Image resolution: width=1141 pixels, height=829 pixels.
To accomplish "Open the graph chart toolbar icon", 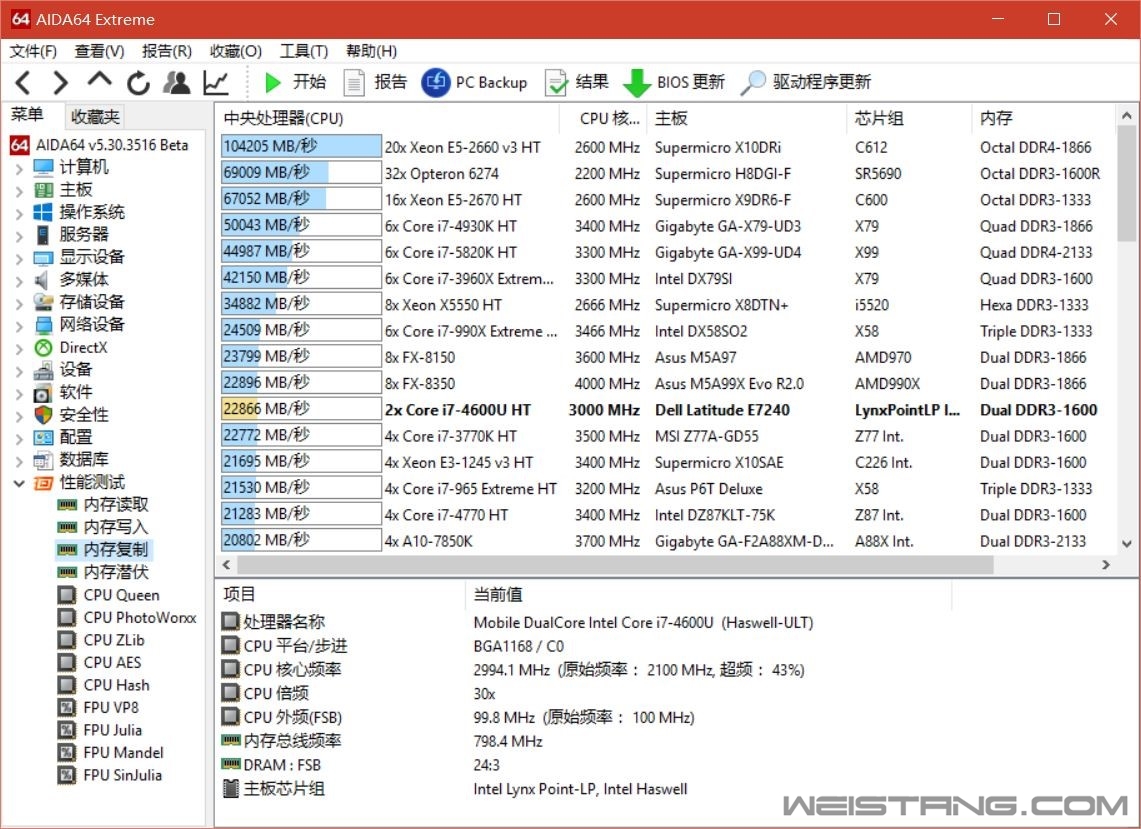I will click(x=216, y=82).
